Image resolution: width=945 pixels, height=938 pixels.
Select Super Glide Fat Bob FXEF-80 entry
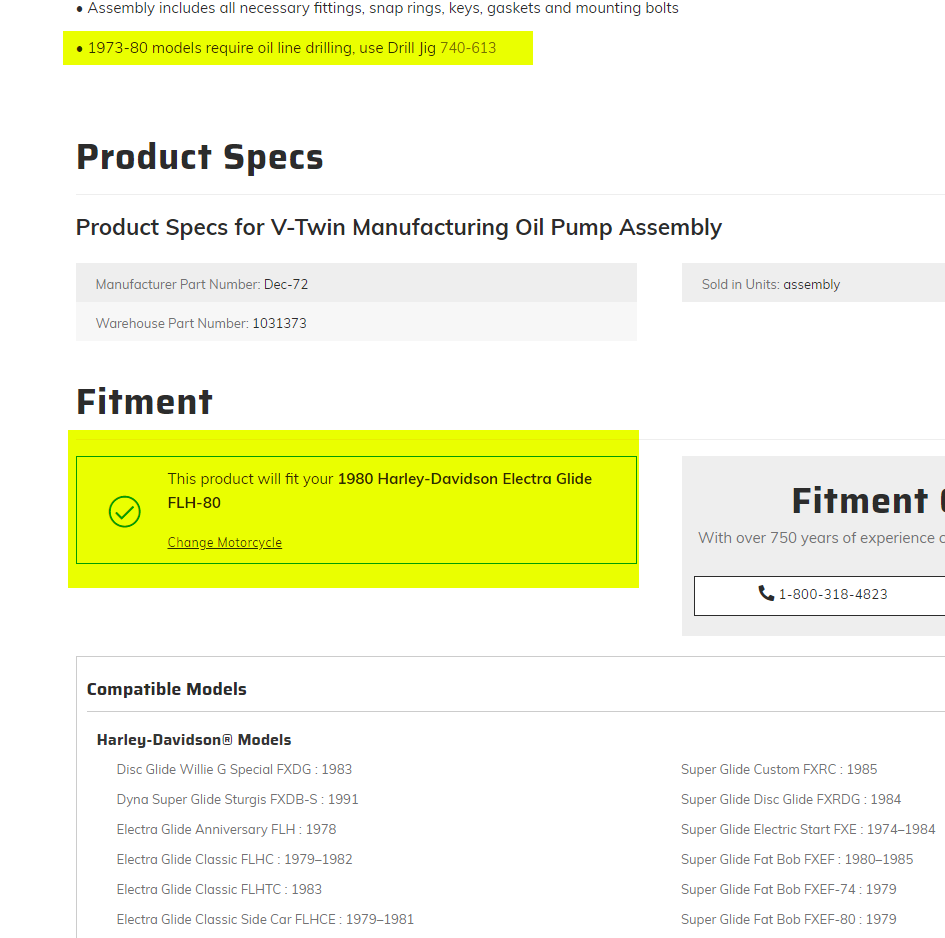788,919
